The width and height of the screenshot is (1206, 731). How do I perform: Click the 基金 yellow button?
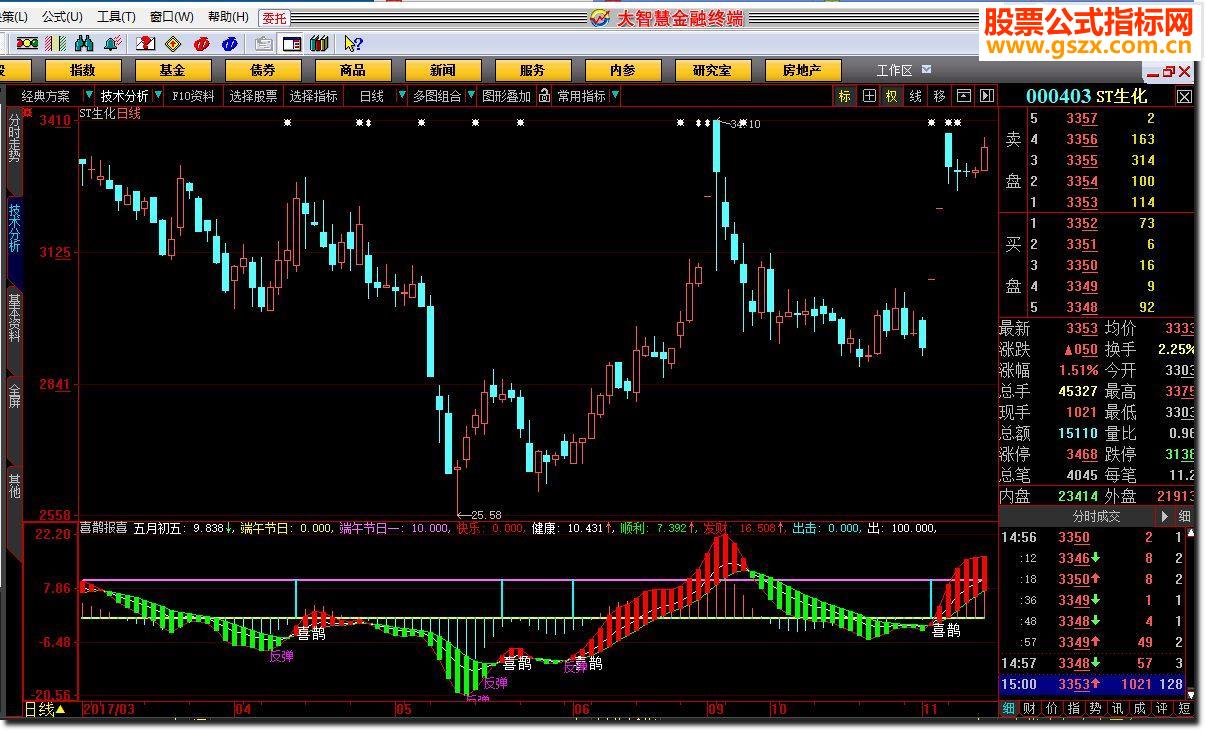point(173,70)
